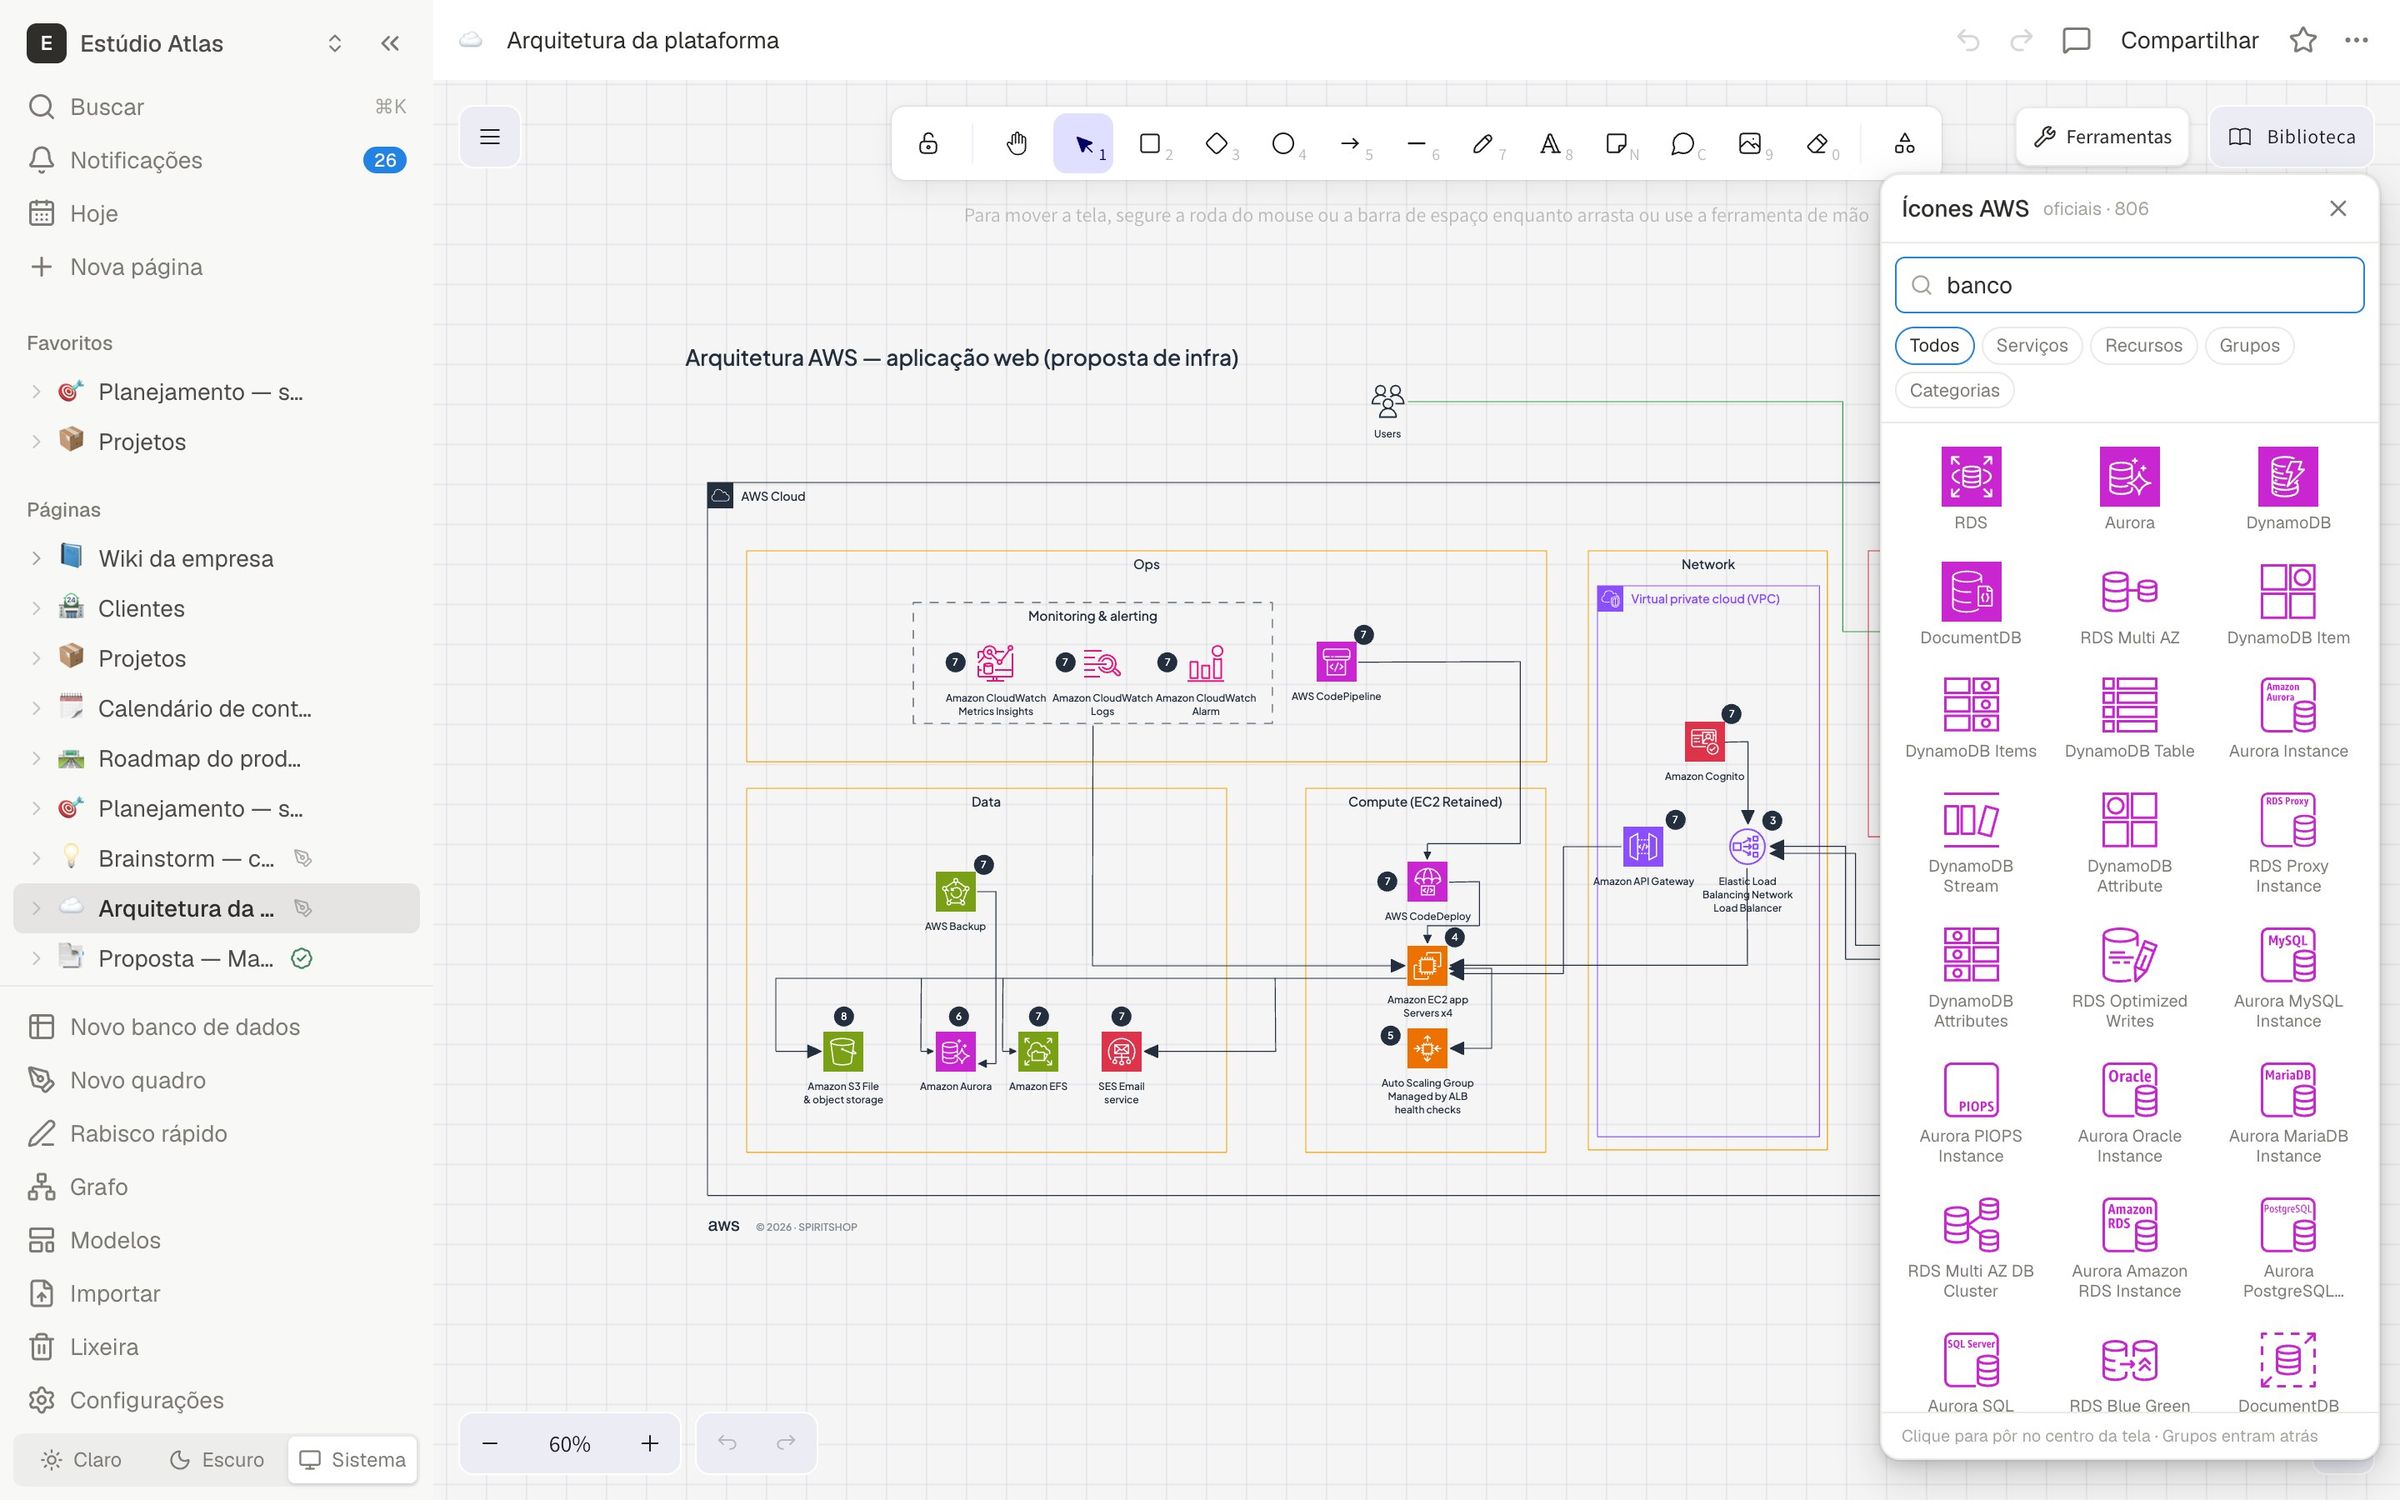Viewport: 2400px width, 1500px height.
Task: Add the DynamoDB icon to canvas
Action: pos(2288,488)
